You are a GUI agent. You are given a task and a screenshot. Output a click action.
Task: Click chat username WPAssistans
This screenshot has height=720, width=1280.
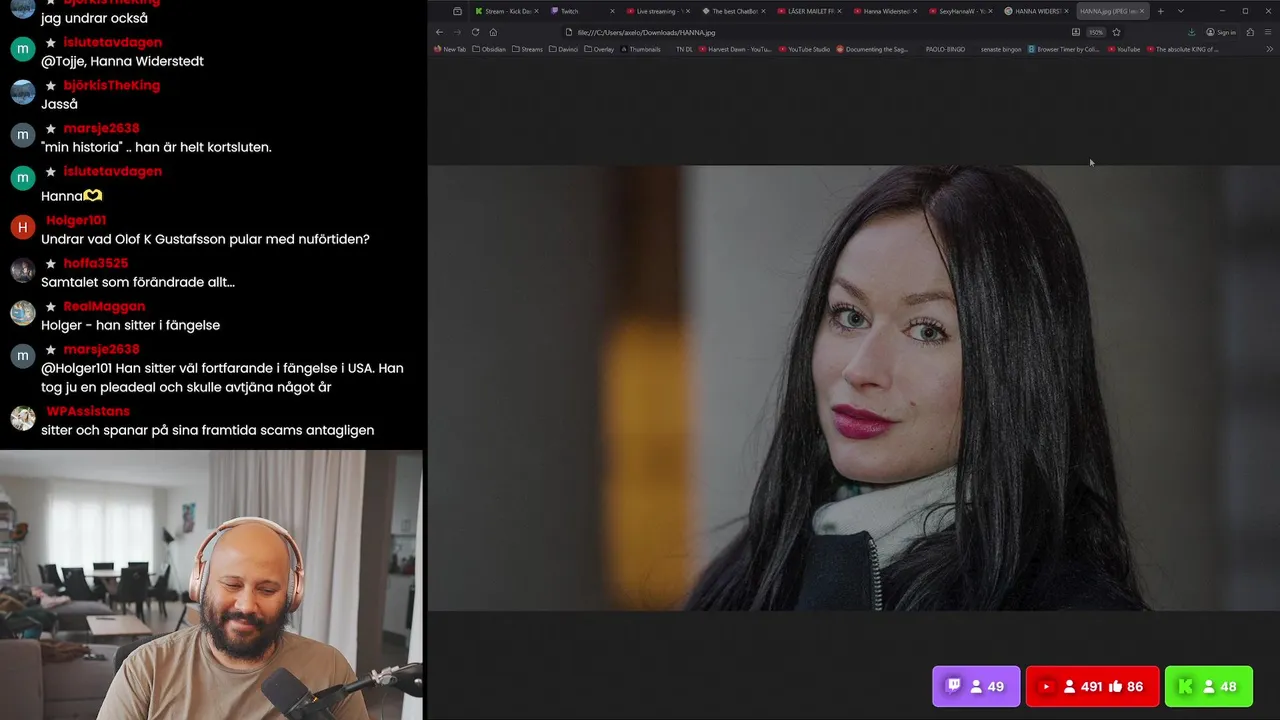point(88,411)
